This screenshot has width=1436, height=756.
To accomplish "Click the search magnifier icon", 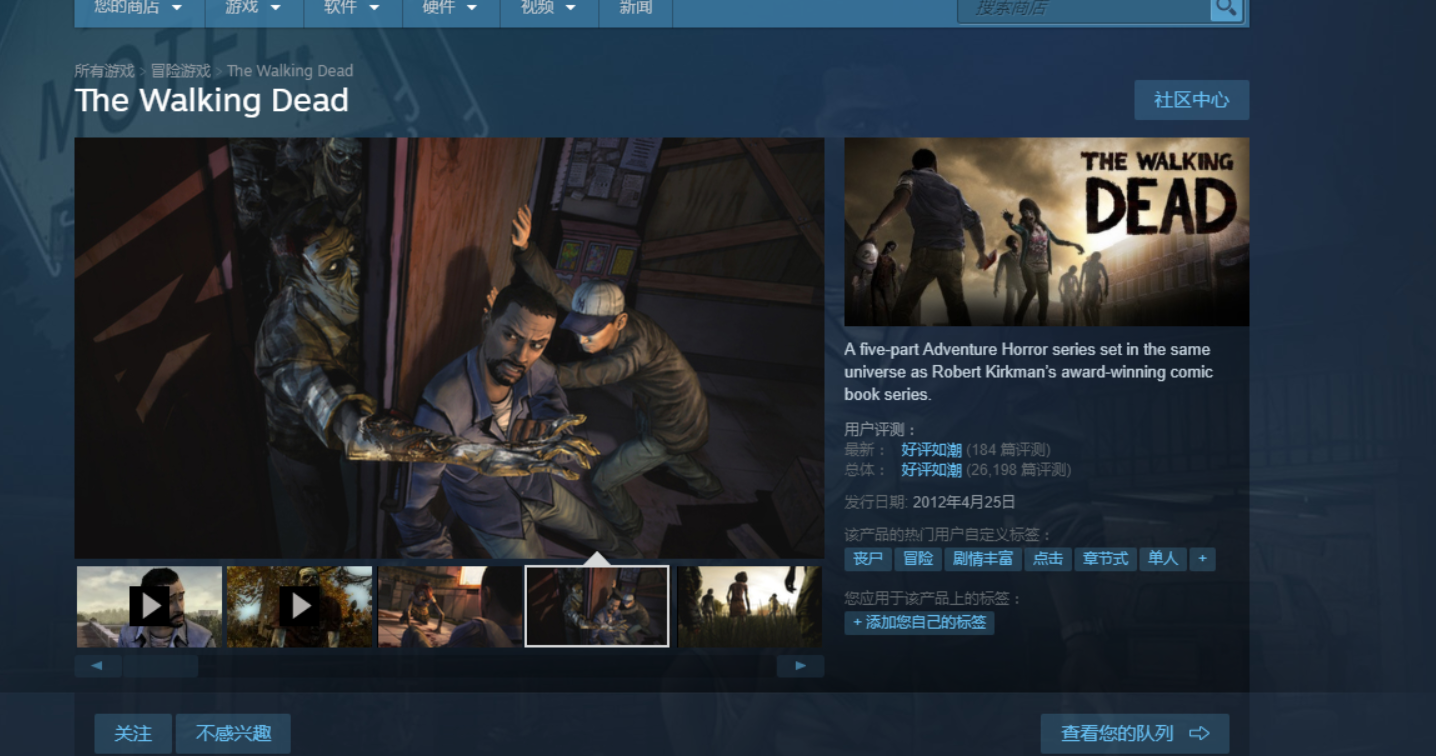I will pos(1225,9).
